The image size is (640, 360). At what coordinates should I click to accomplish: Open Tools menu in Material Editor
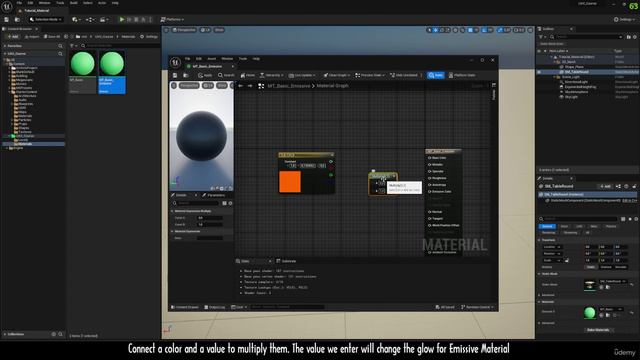pyautogui.click(x=243, y=59)
